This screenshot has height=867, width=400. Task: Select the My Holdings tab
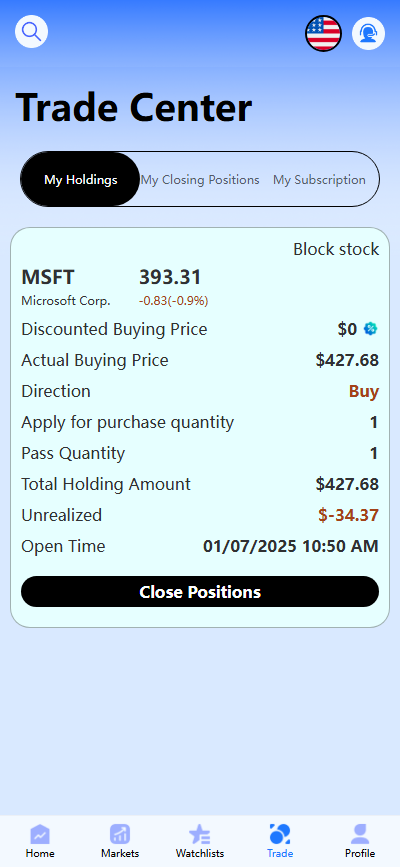point(81,180)
